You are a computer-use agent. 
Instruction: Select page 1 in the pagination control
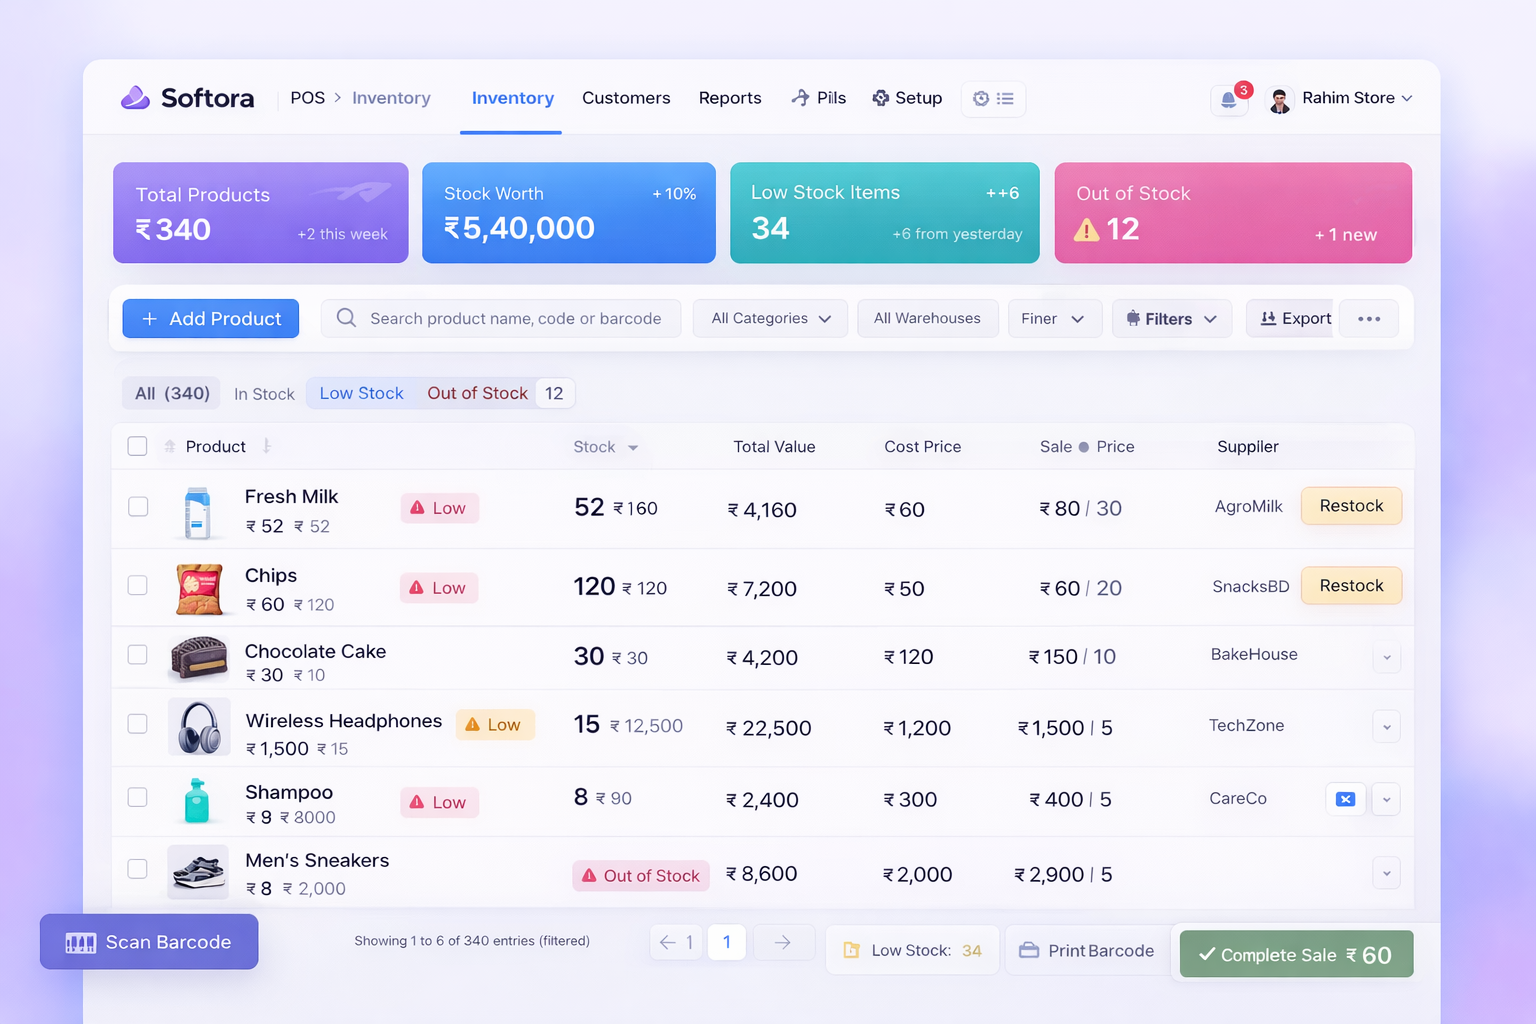727,941
